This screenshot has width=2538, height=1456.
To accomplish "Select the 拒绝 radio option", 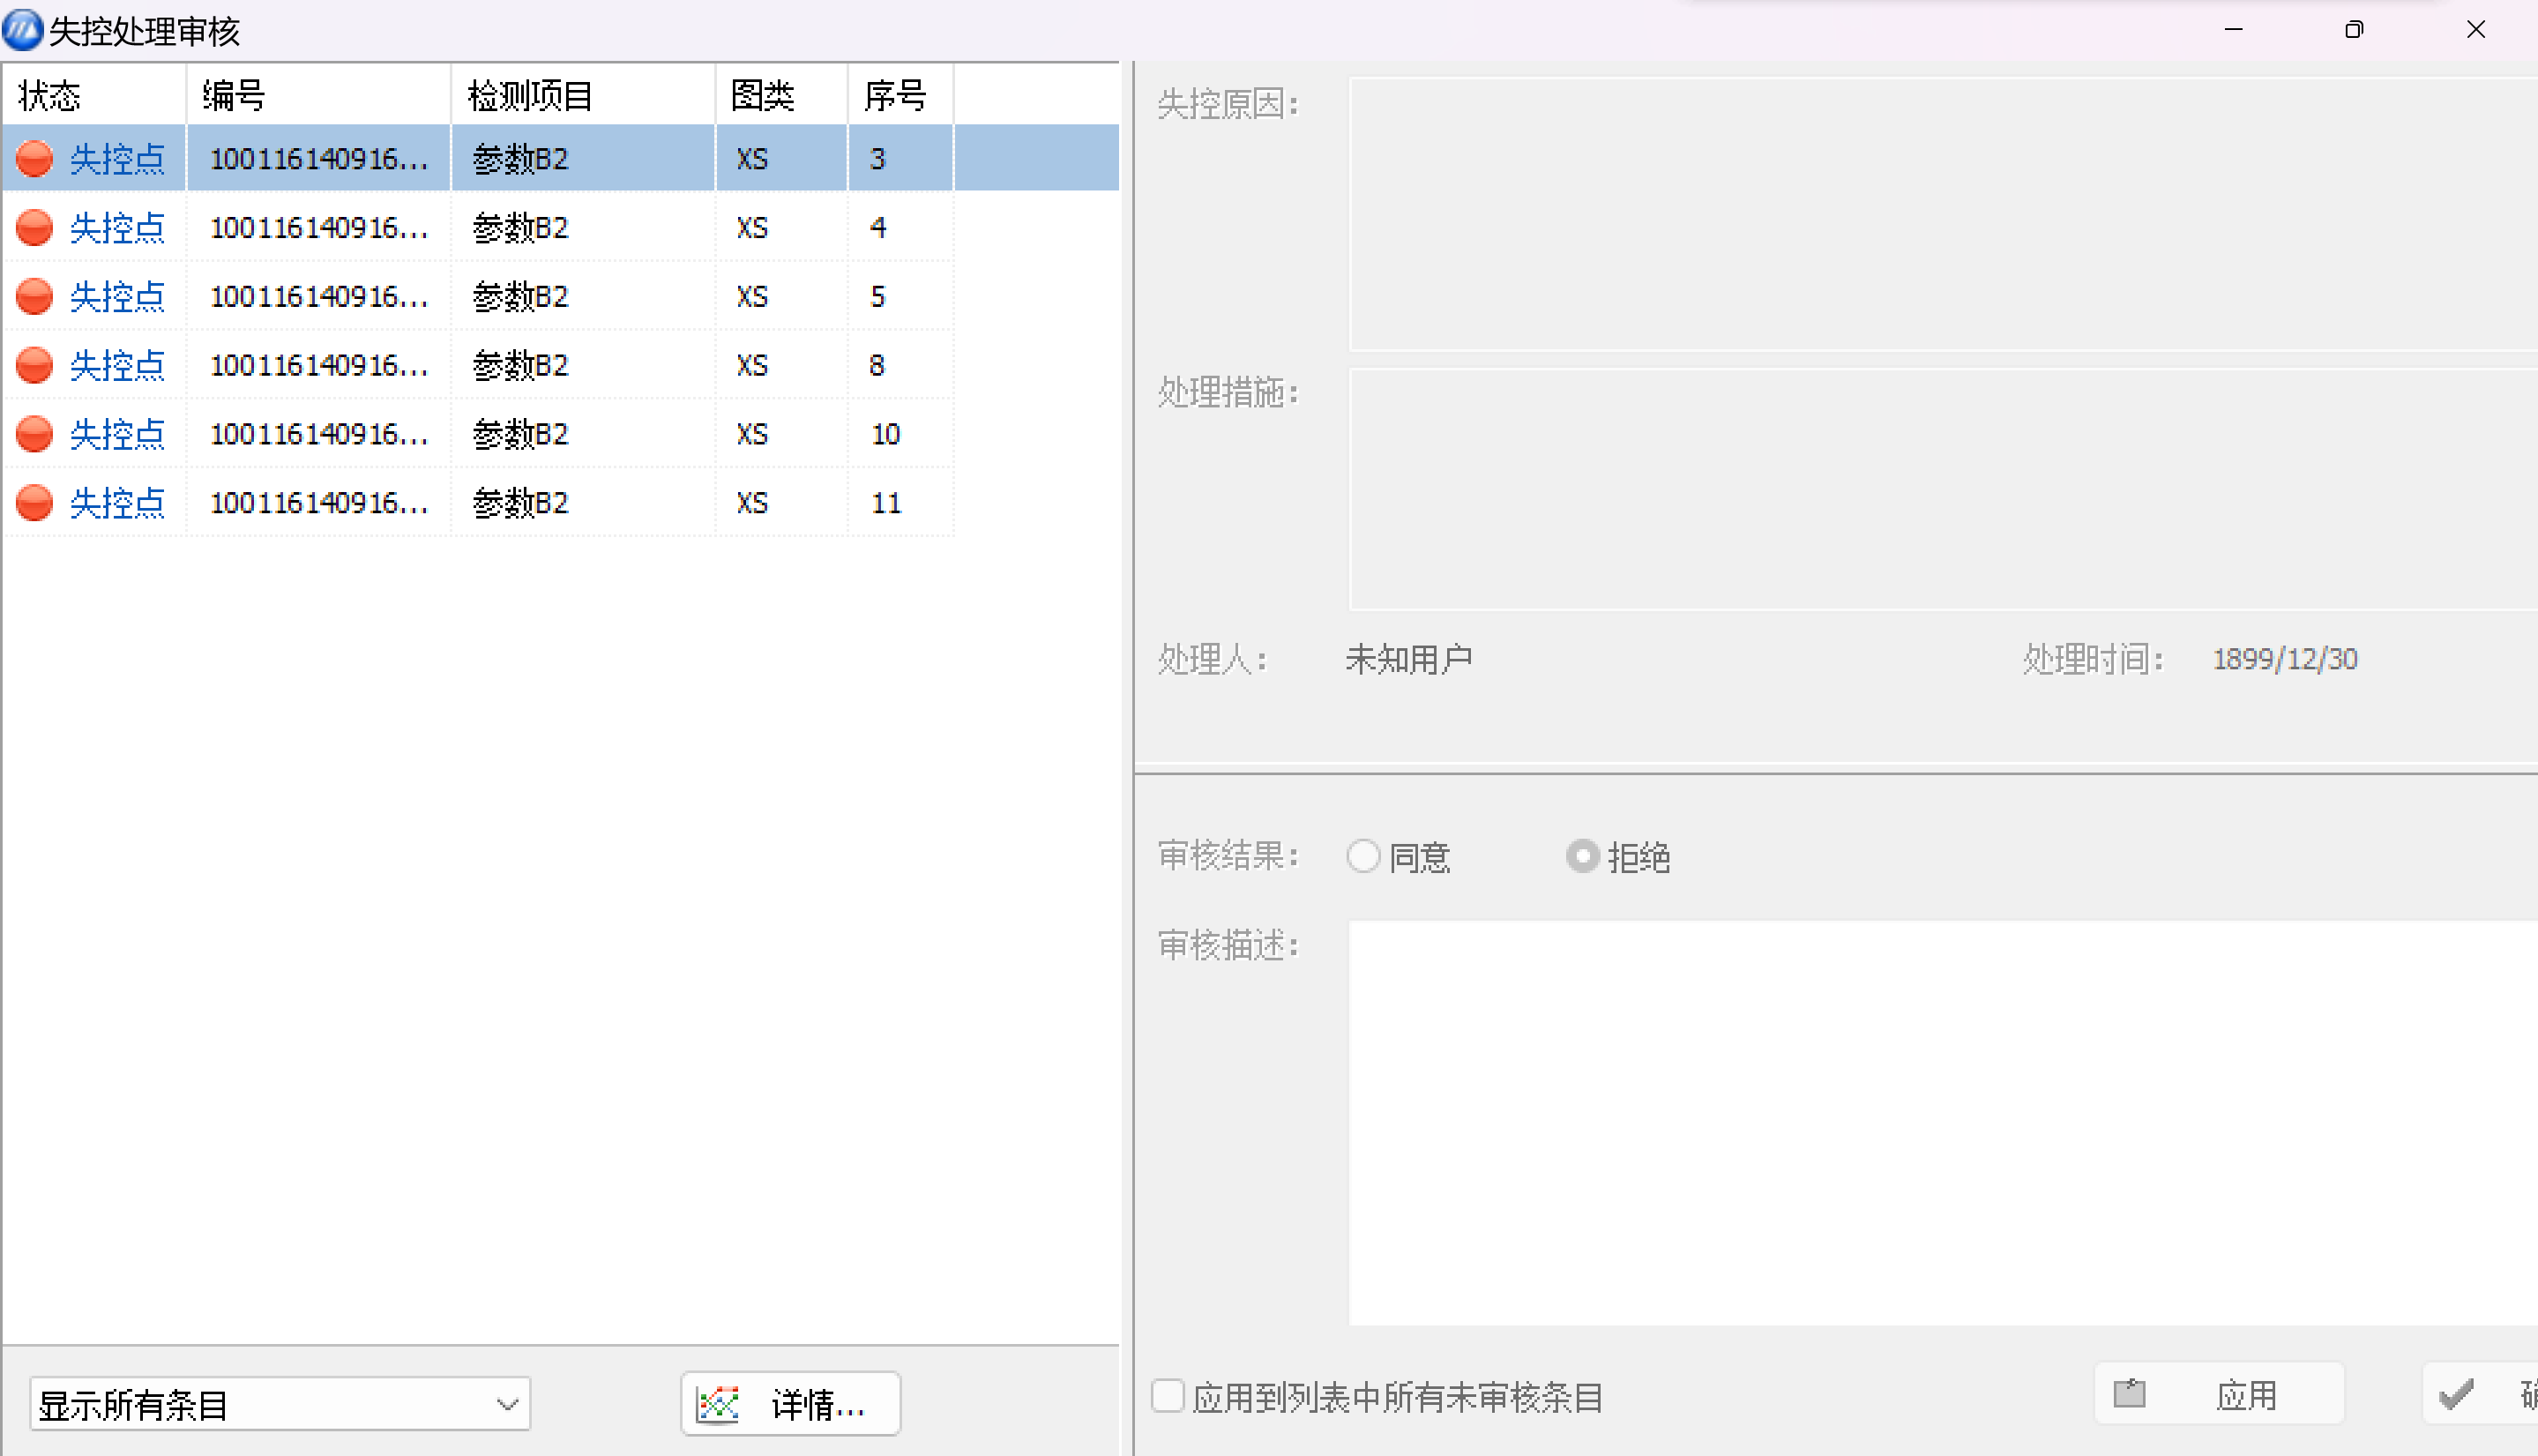I will [1582, 856].
